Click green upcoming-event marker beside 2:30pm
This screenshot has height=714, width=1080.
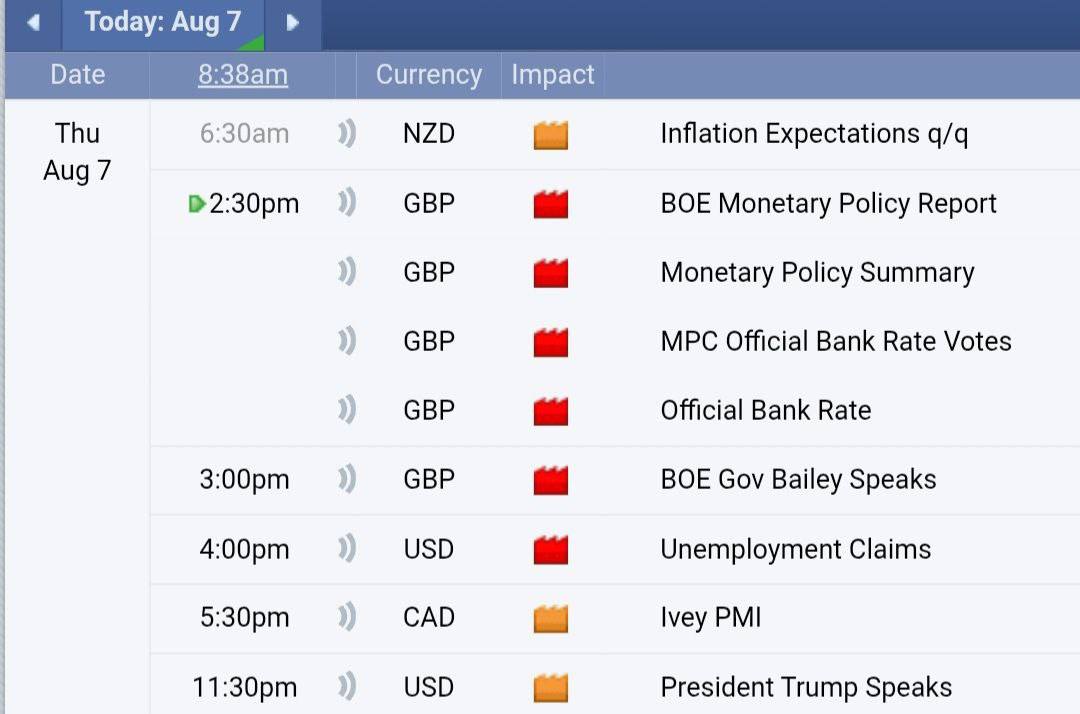197,204
